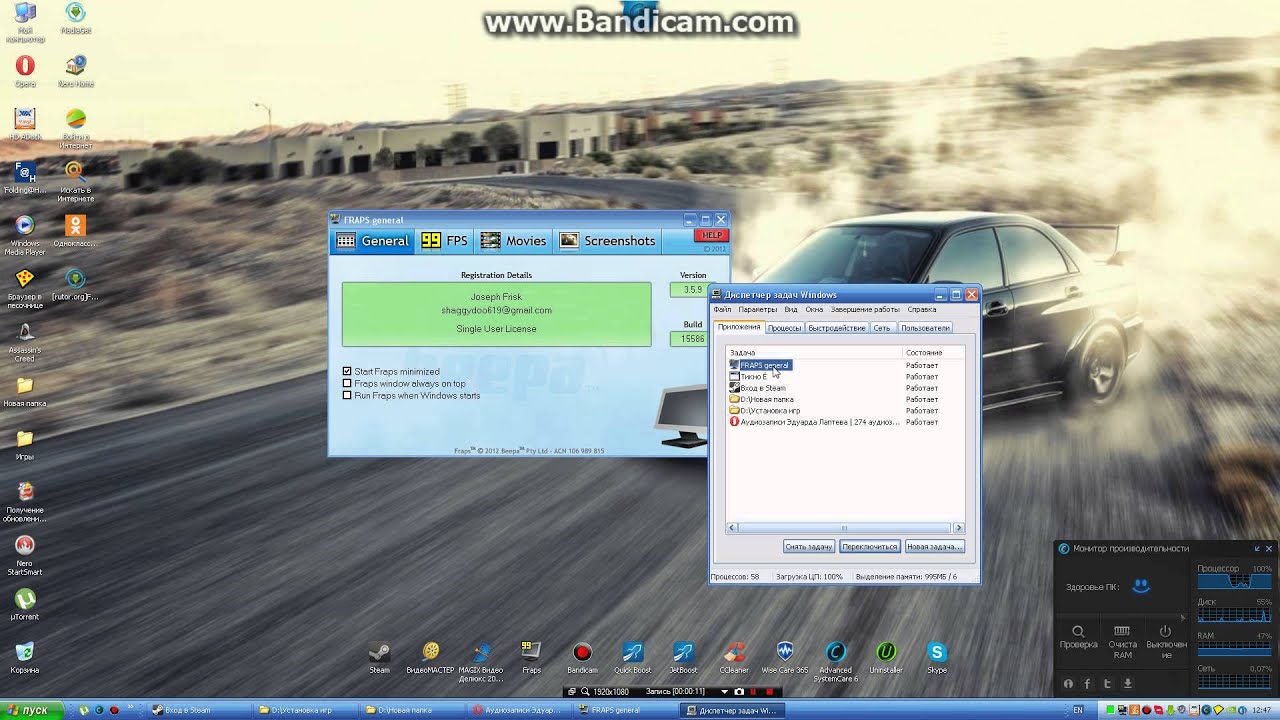This screenshot has height=720, width=1280.
Task: Click Снять задачу button
Action: coord(809,547)
